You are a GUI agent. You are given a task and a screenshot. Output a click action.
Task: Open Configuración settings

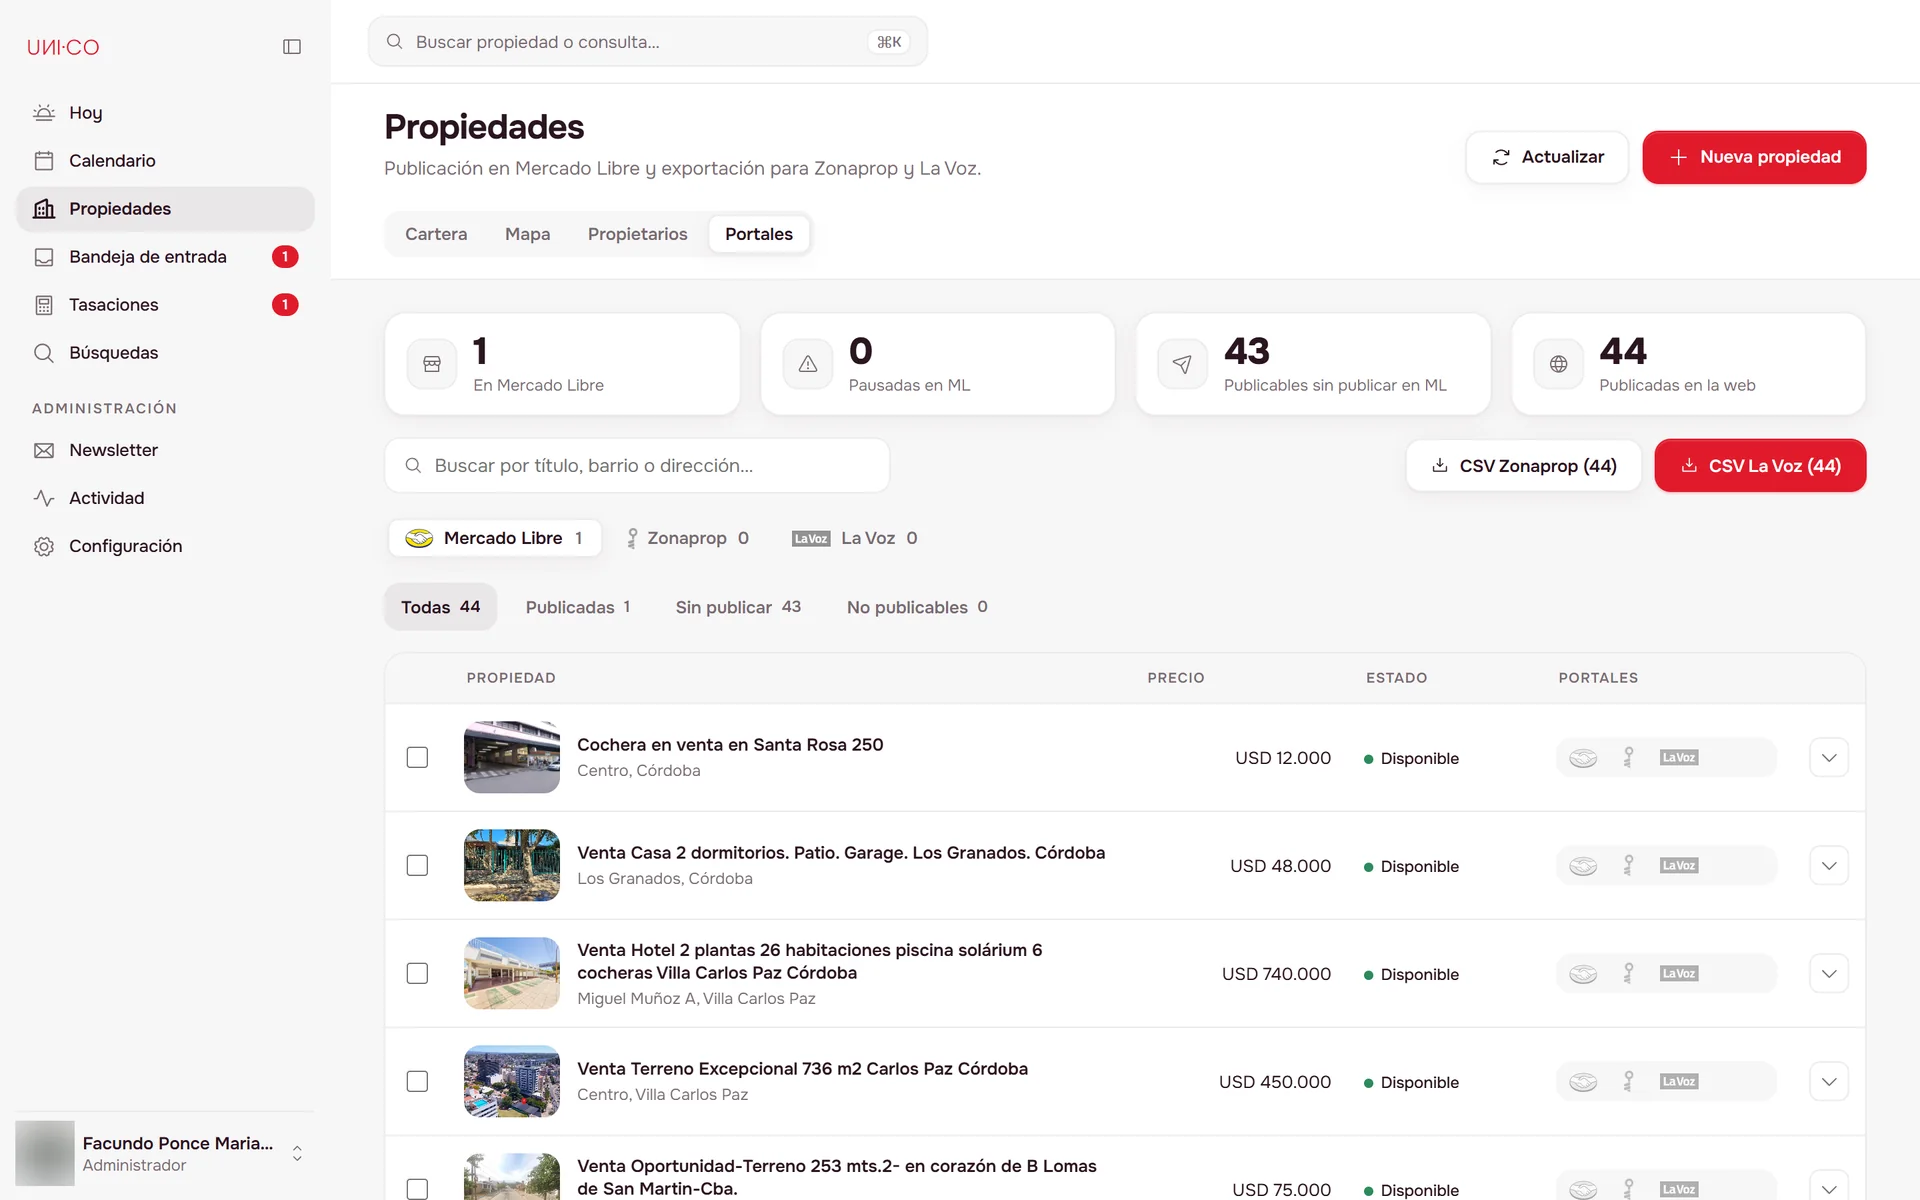click(165, 546)
